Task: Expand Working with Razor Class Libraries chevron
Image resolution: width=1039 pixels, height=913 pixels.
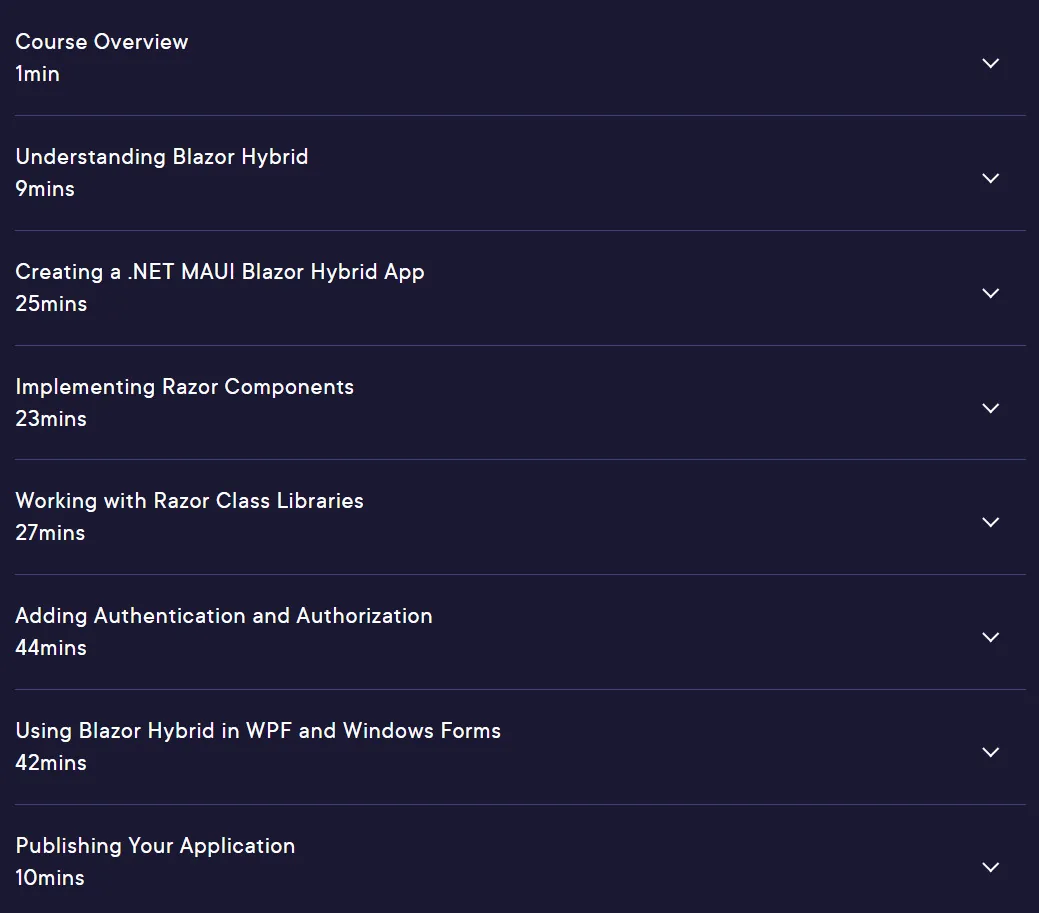Action: pos(991,522)
